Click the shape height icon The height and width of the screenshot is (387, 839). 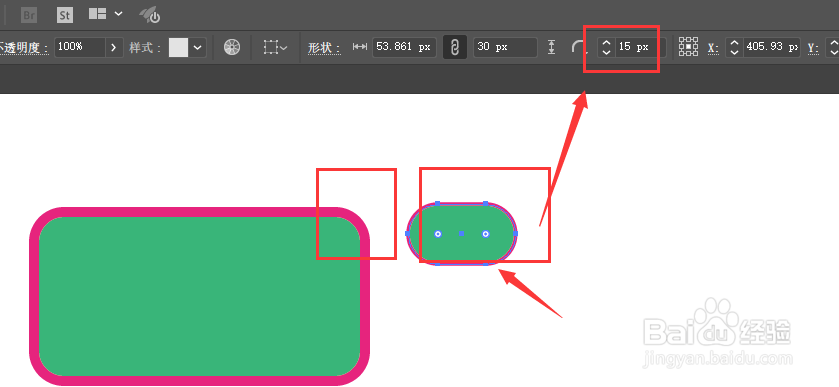pos(552,47)
